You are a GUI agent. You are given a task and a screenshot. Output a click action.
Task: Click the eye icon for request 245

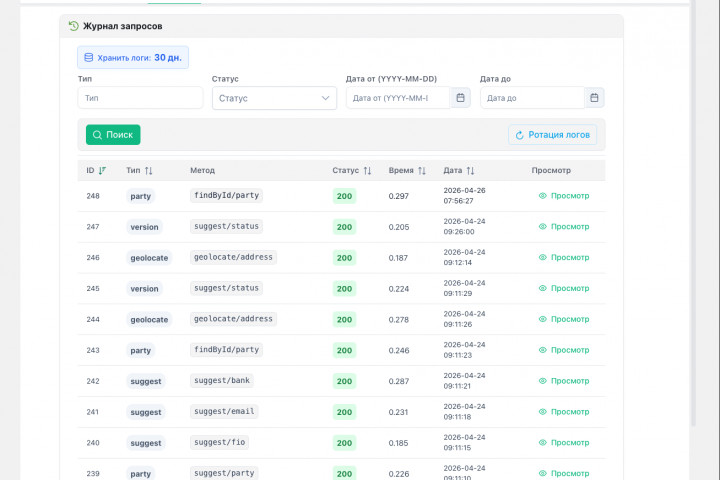click(543, 289)
